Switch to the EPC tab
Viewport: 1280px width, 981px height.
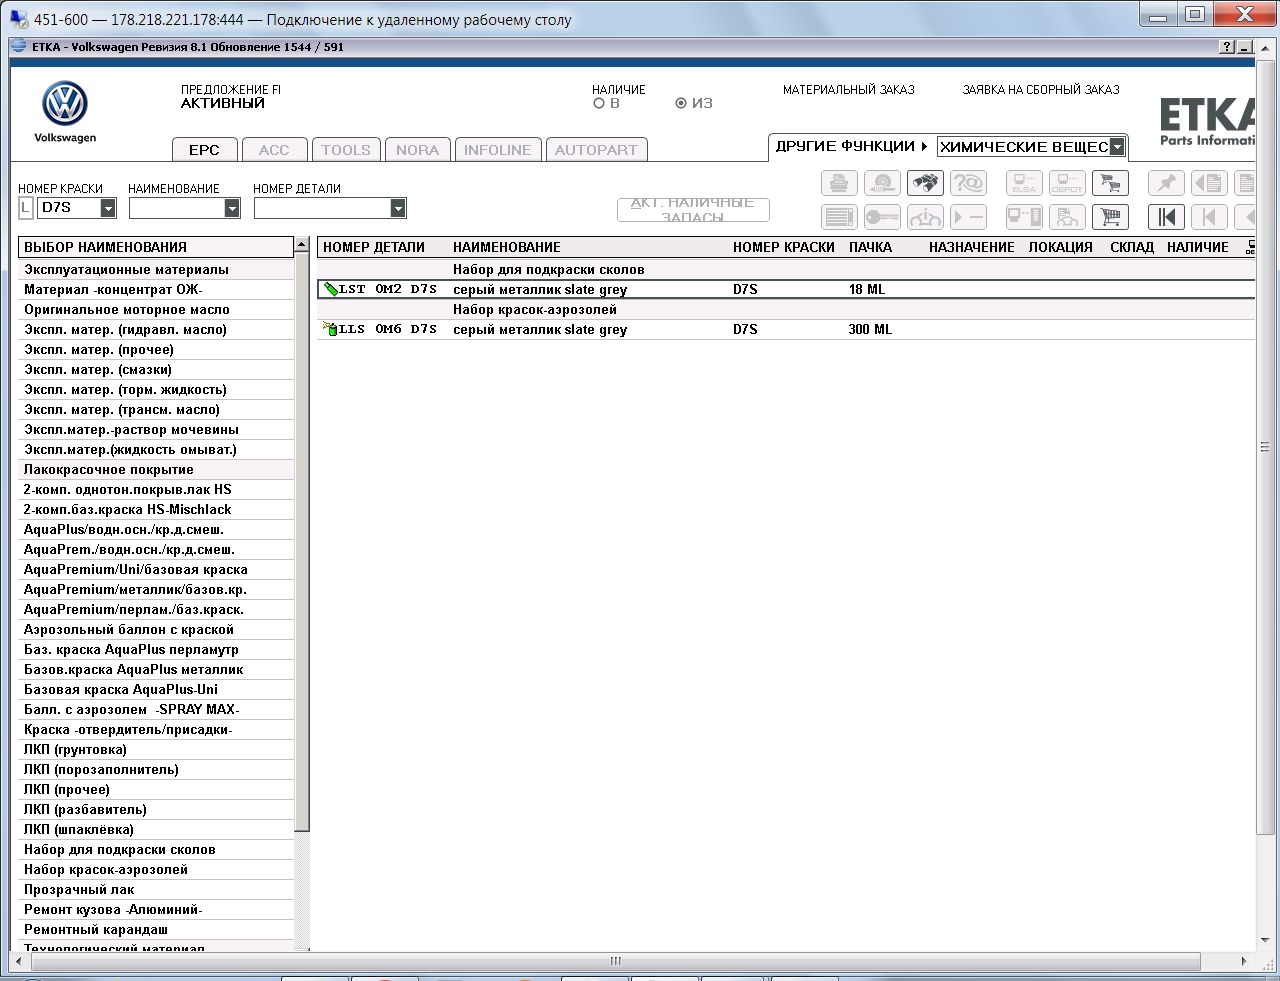tap(204, 149)
